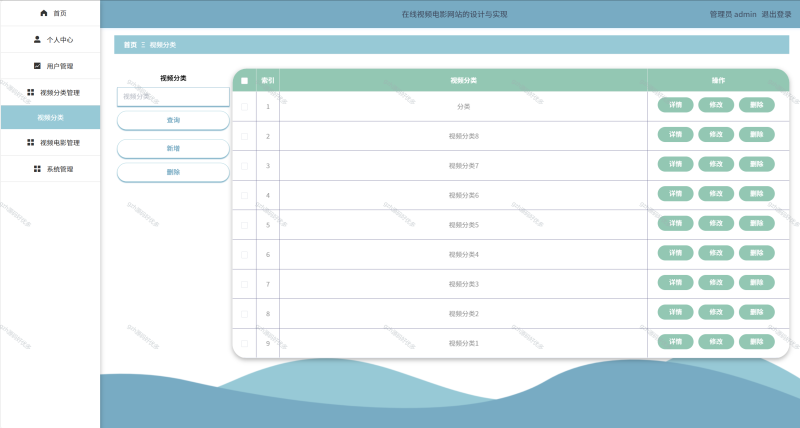Click the 新增 button

pos(173,148)
